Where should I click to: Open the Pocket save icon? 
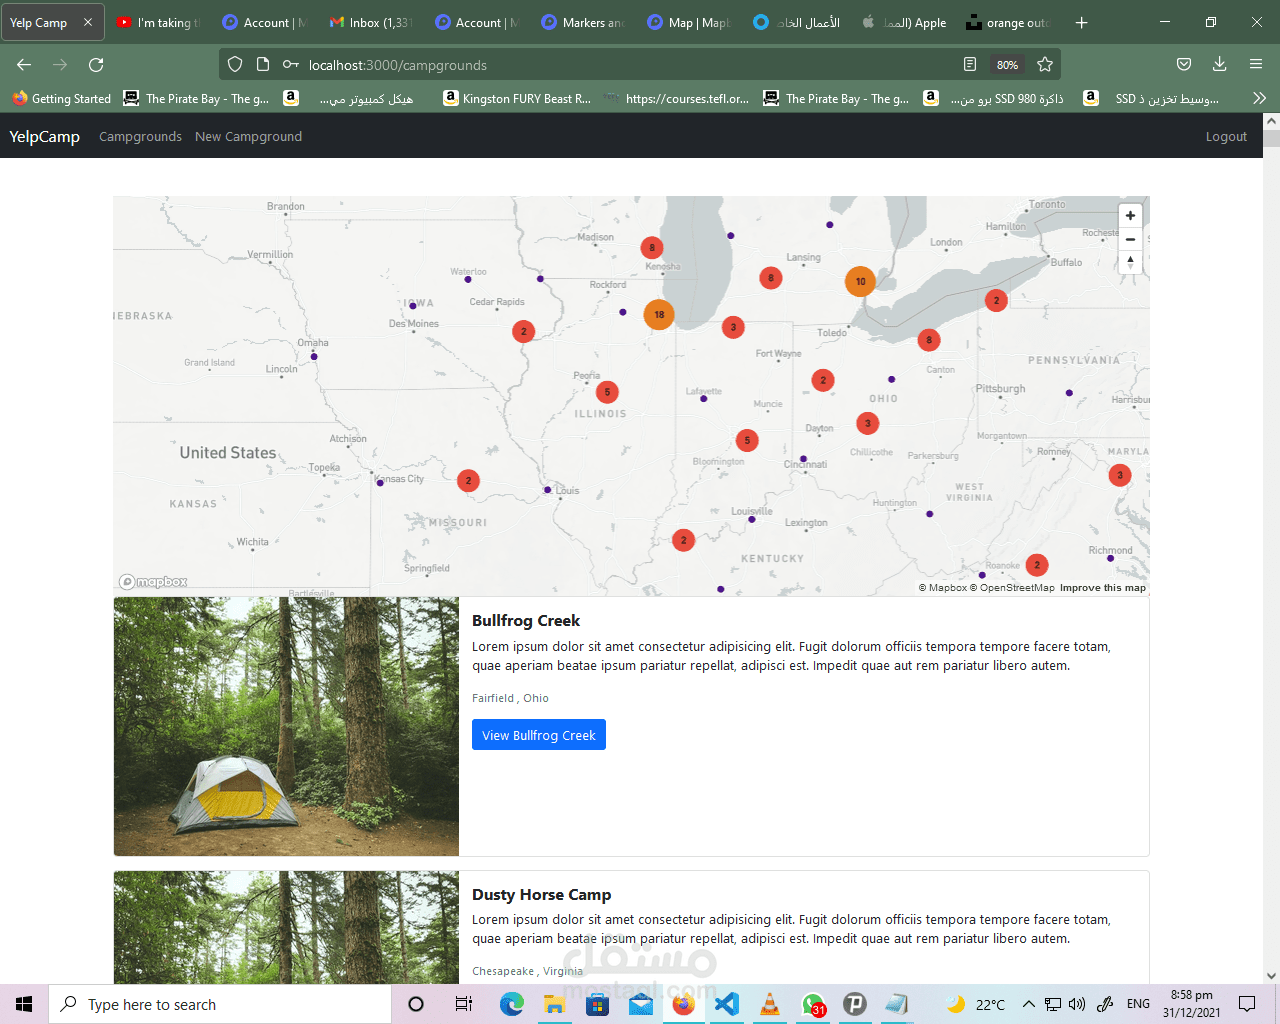tap(1184, 64)
